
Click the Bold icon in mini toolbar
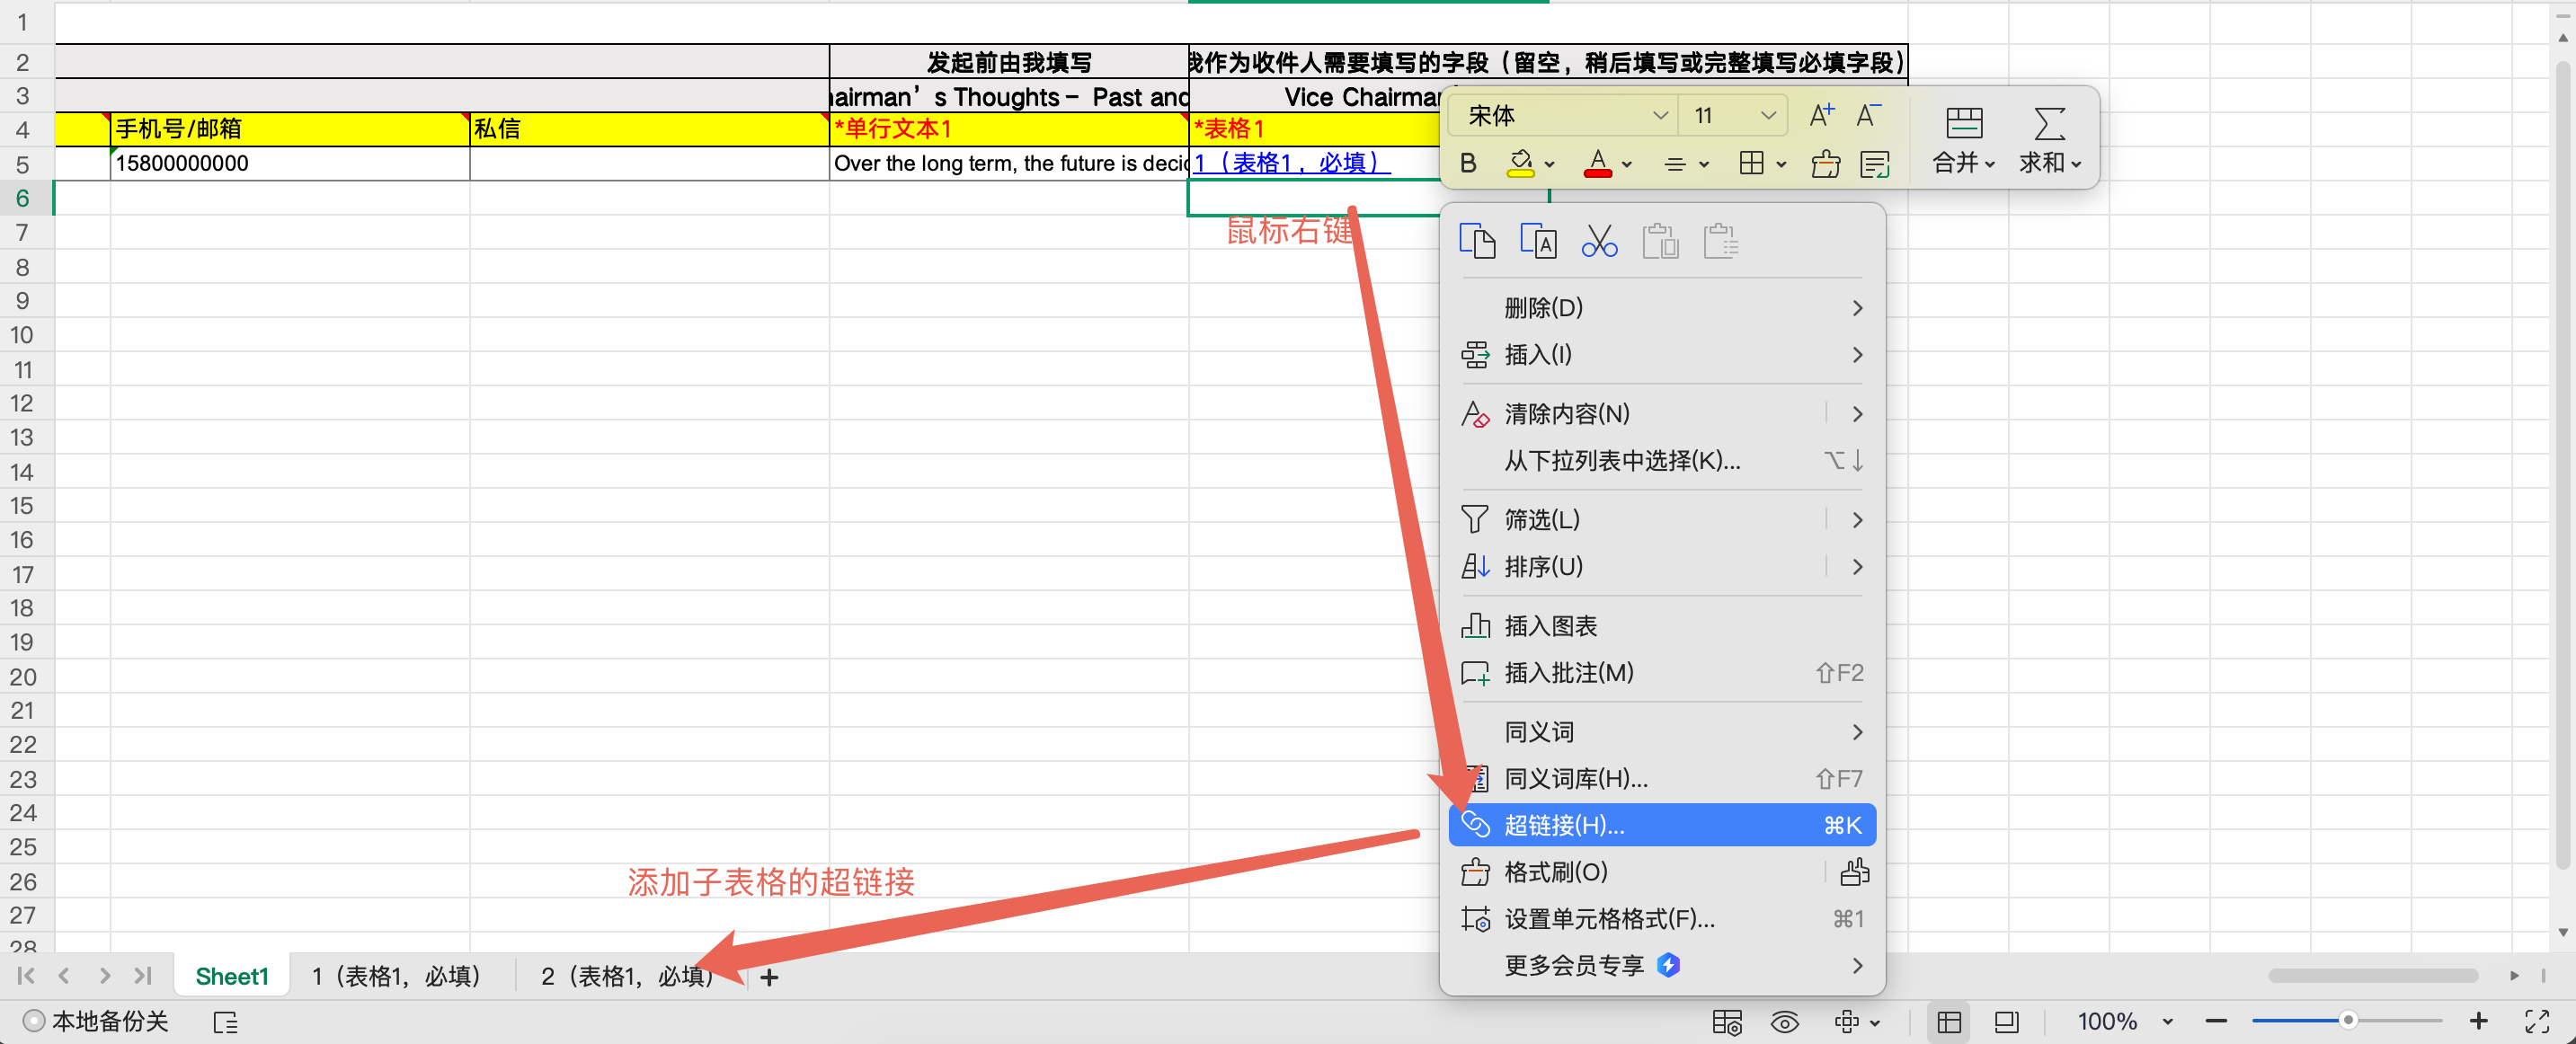tap(1467, 163)
